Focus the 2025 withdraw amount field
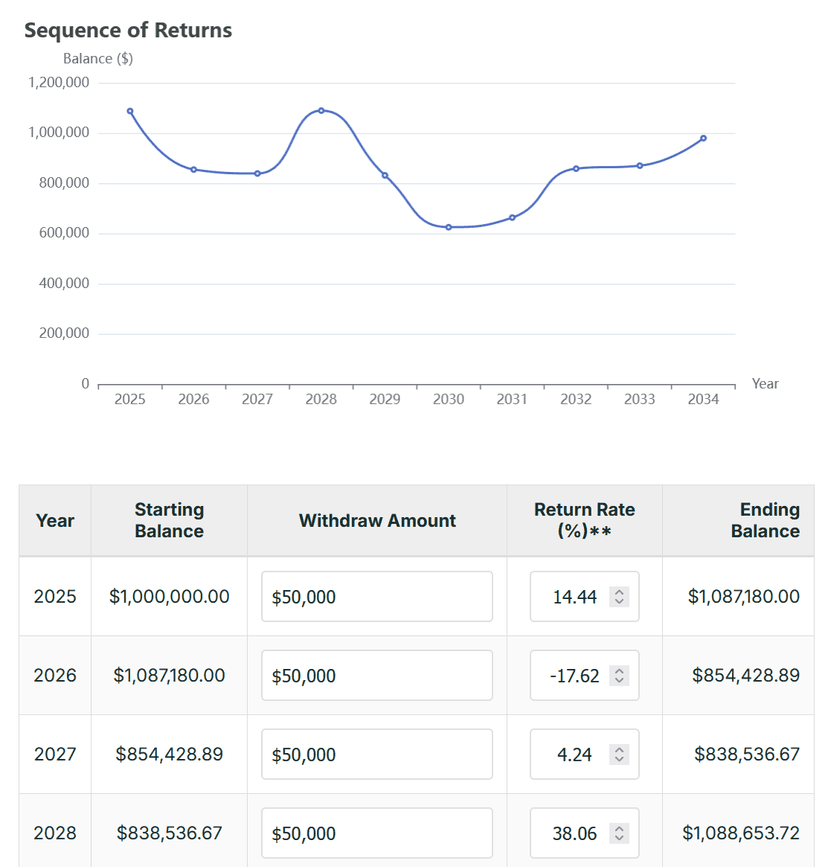Image resolution: width=828 pixels, height=867 pixels. tap(377, 597)
